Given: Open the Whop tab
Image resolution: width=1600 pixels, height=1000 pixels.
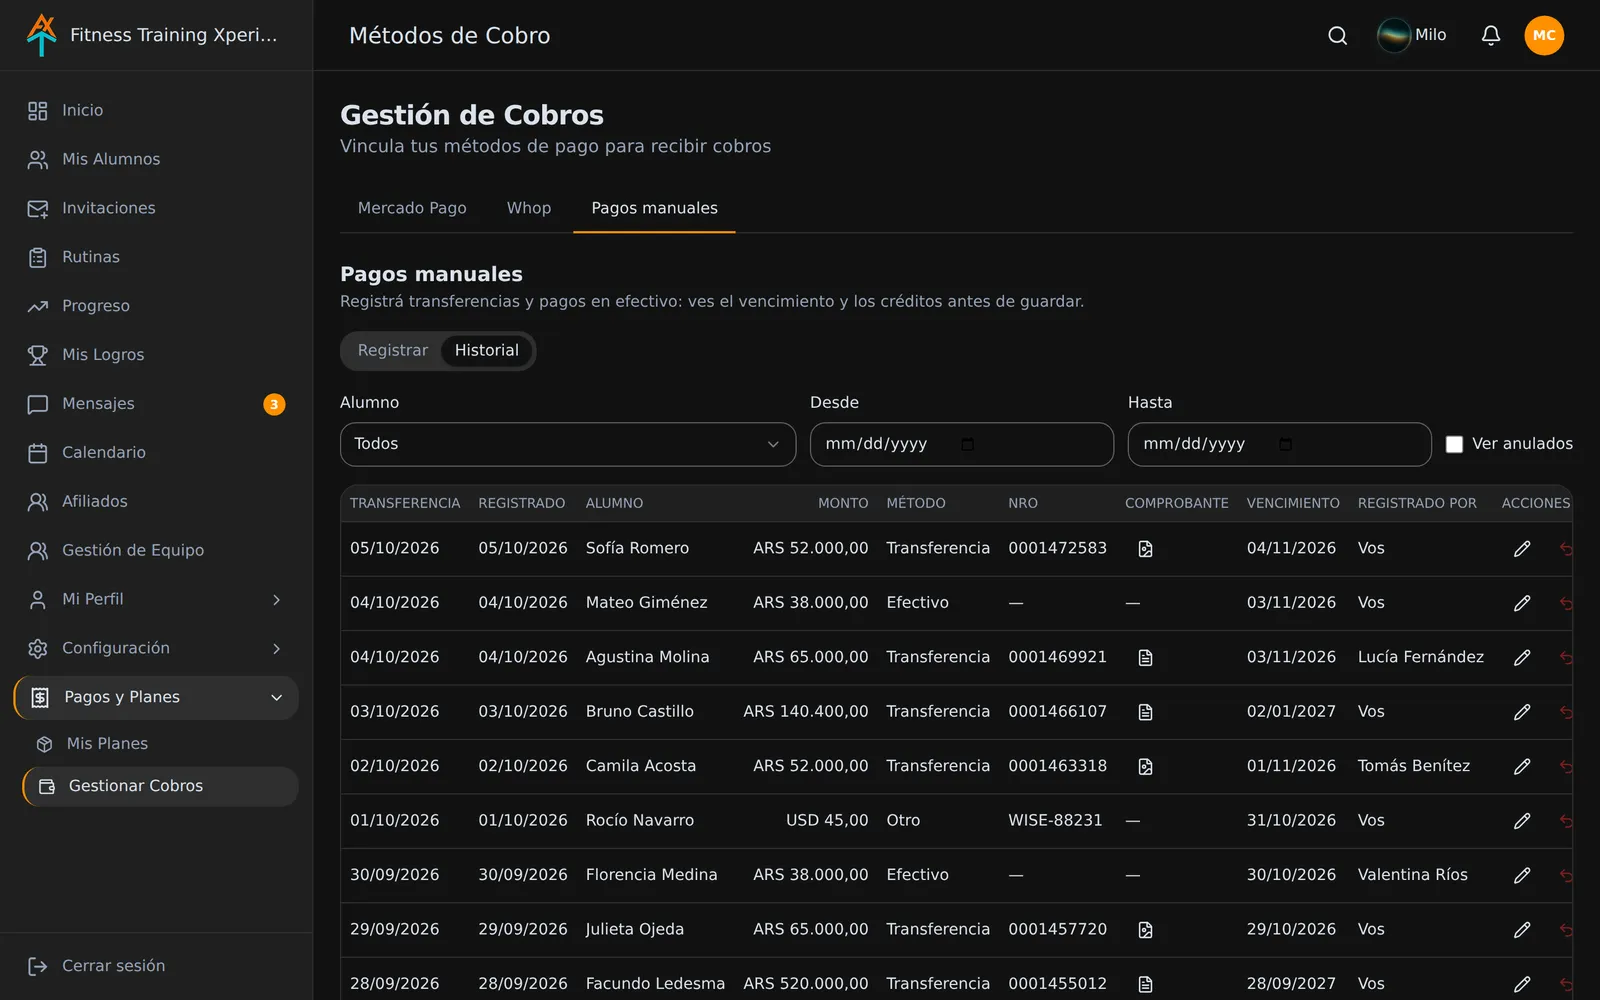Looking at the screenshot, I should point(529,208).
